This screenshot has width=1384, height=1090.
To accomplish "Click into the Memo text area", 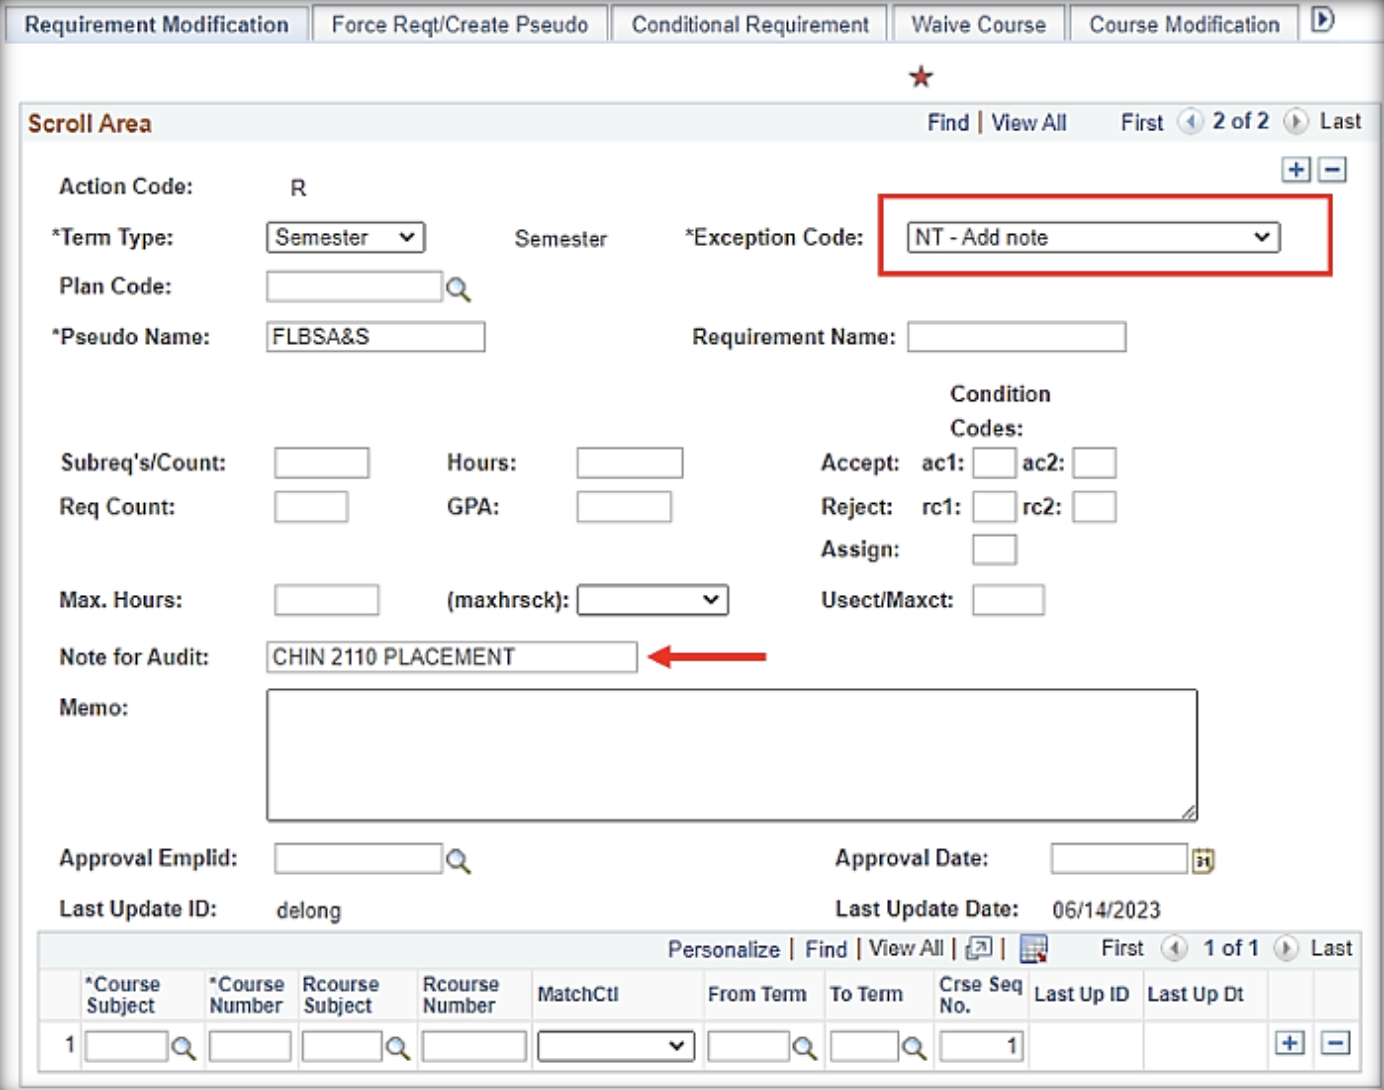I will (731, 755).
